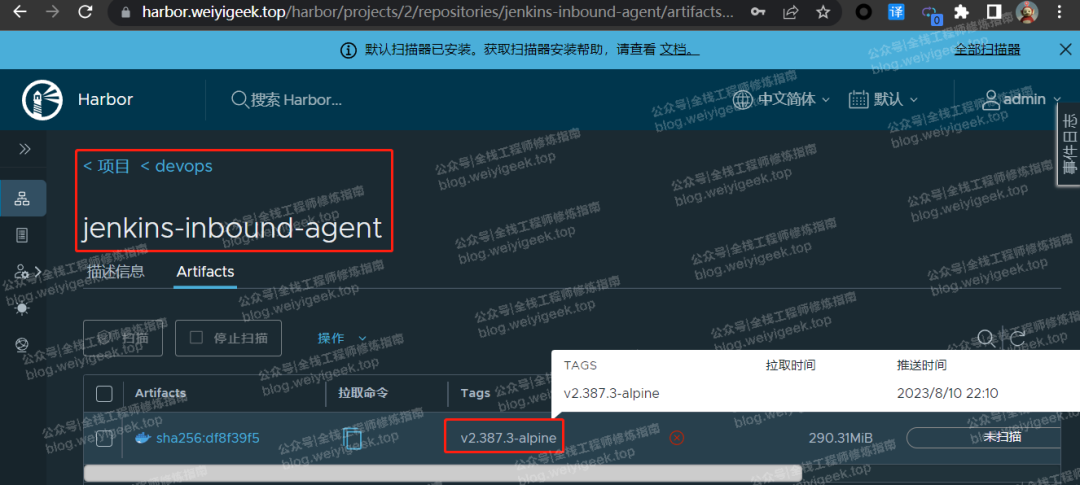Click the Harbor lighthouse logo
This screenshot has width=1080, height=485.
coord(43,100)
